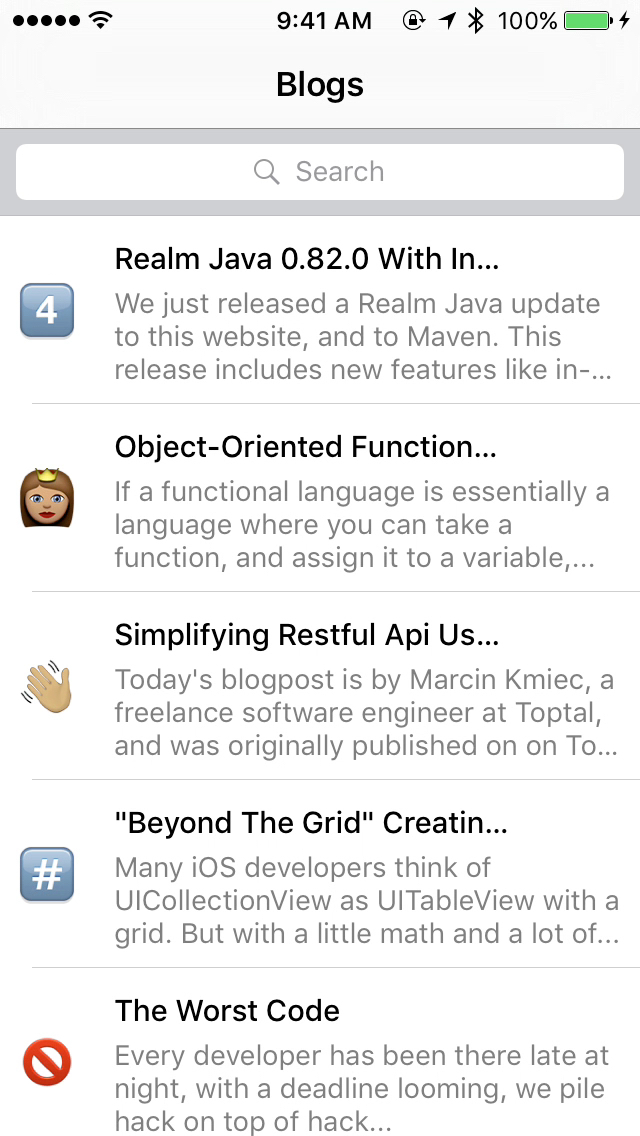Click the magnifying glass search icon
Image resolution: width=640 pixels, height=1136 pixels.
267,172
